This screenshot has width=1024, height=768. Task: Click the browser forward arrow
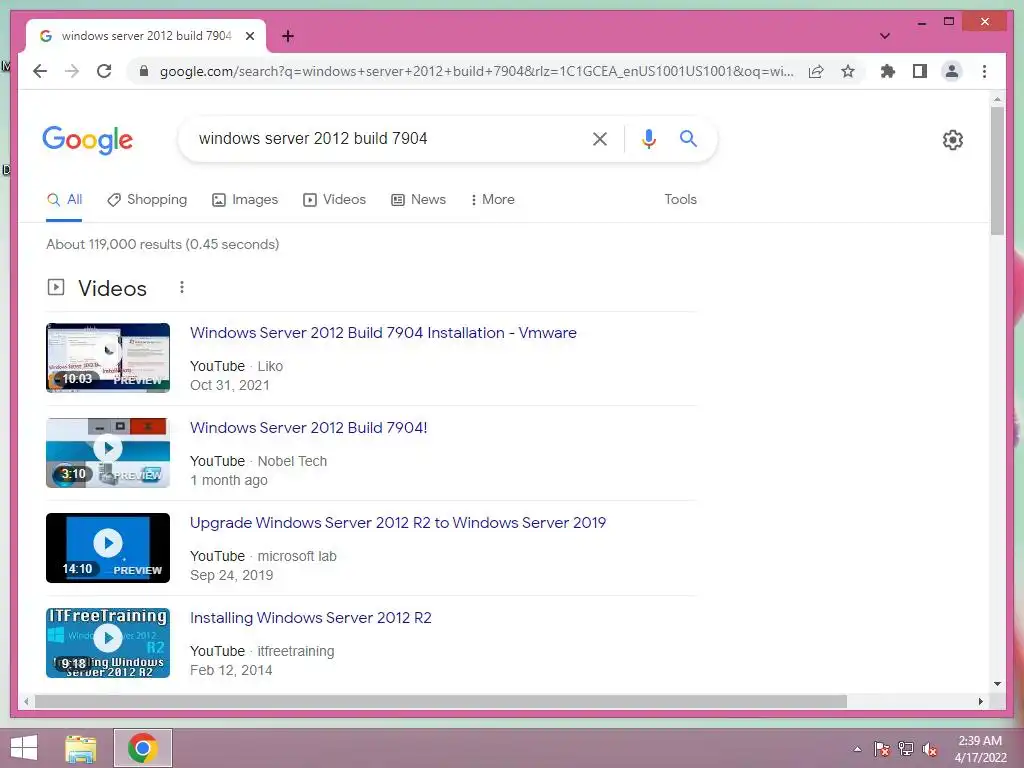click(72, 71)
